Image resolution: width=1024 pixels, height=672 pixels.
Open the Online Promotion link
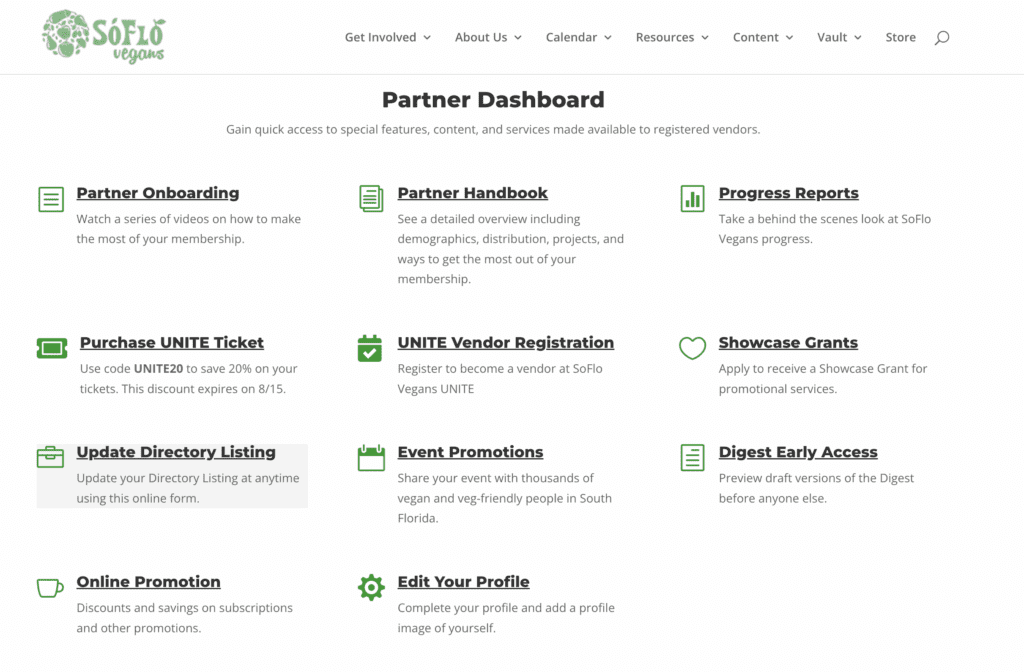click(149, 582)
